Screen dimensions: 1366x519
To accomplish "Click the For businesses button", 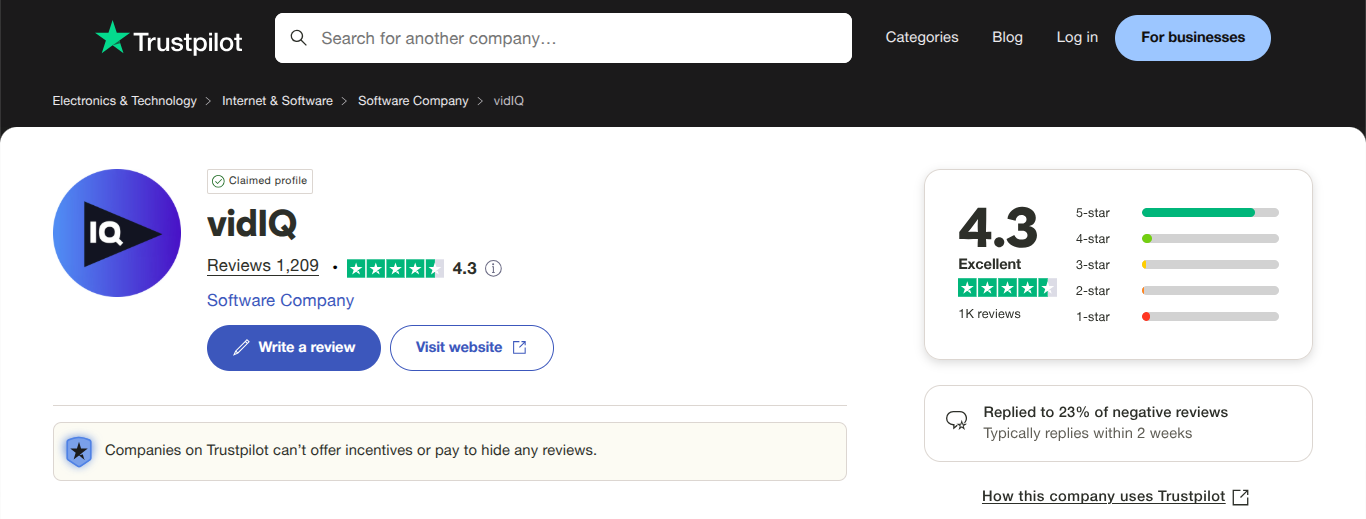I will tap(1193, 38).
